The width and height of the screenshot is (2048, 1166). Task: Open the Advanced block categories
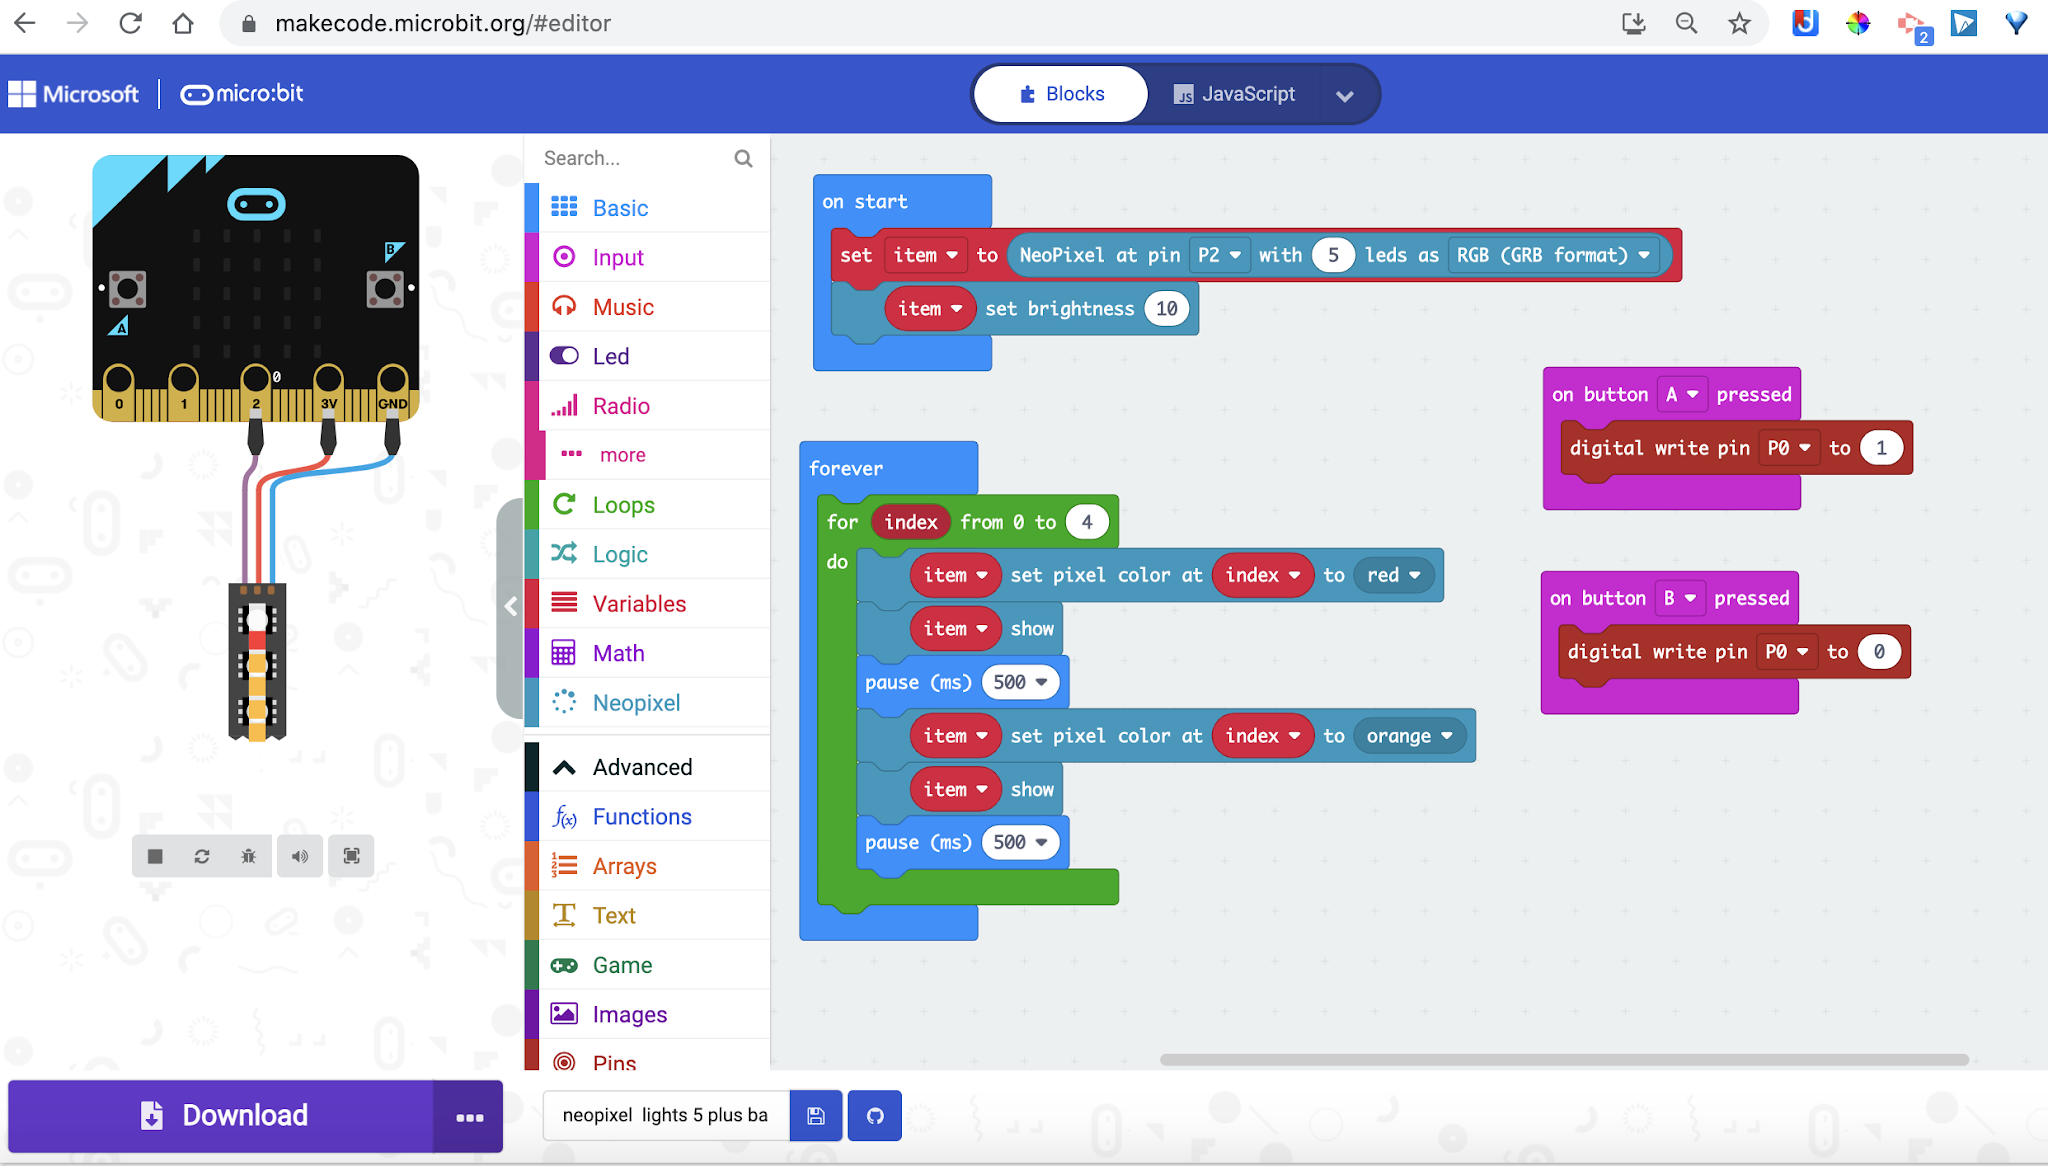pos(643,766)
